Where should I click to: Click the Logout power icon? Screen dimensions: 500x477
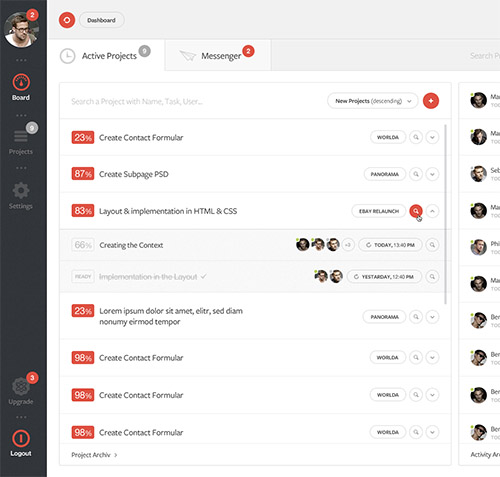click(x=21, y=438)
